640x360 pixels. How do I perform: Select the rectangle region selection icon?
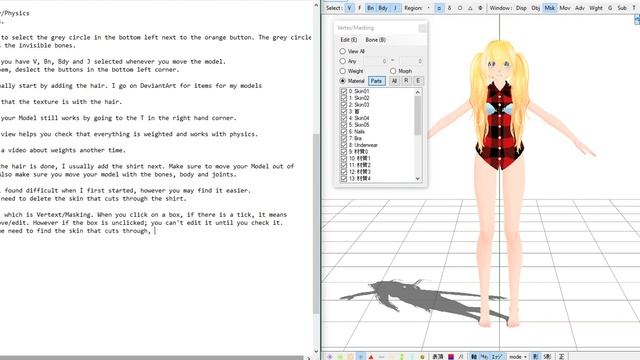(x=439, y=8)
